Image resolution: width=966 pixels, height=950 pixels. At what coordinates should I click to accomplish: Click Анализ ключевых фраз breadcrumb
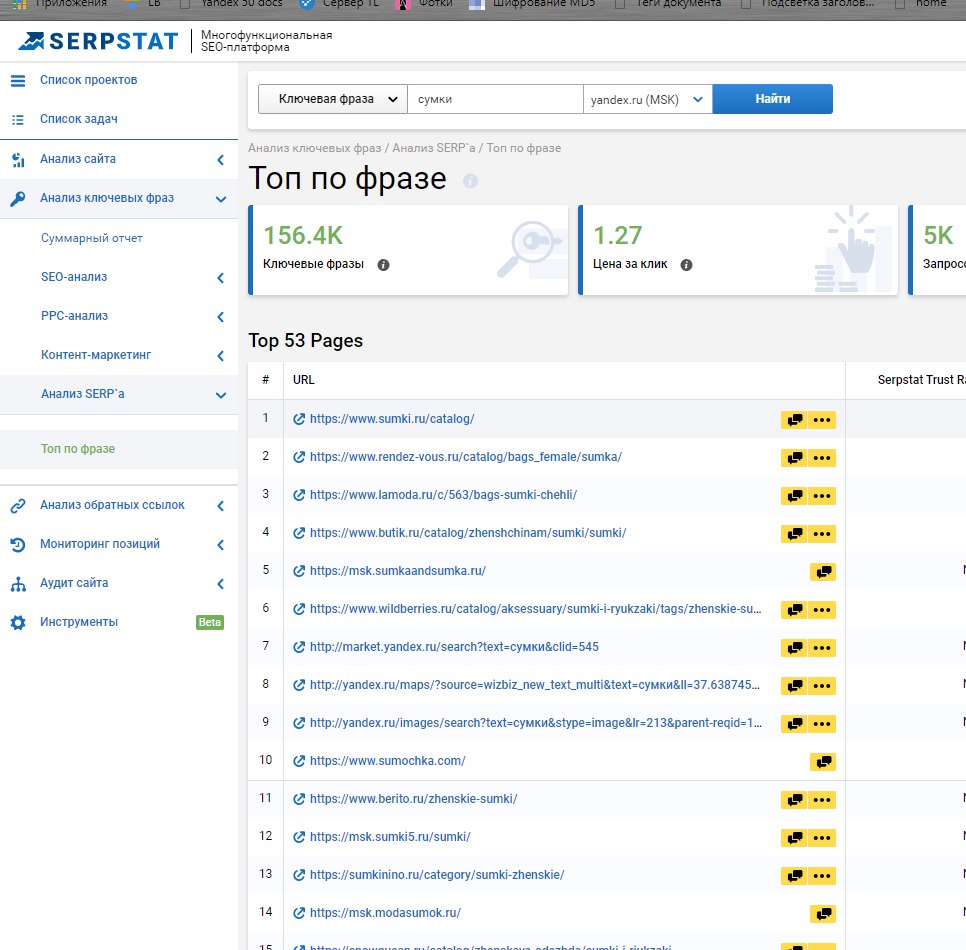[x=314, y=148]
